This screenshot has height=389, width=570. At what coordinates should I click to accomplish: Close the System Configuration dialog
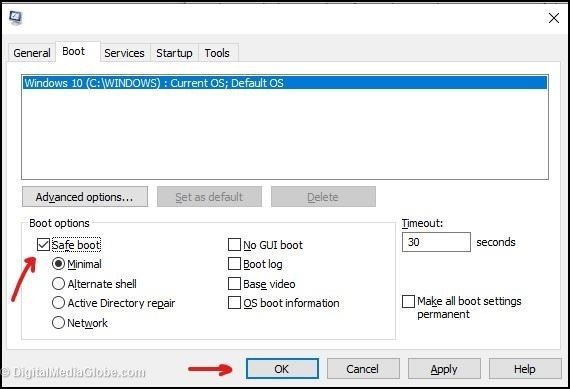point(554,18)
